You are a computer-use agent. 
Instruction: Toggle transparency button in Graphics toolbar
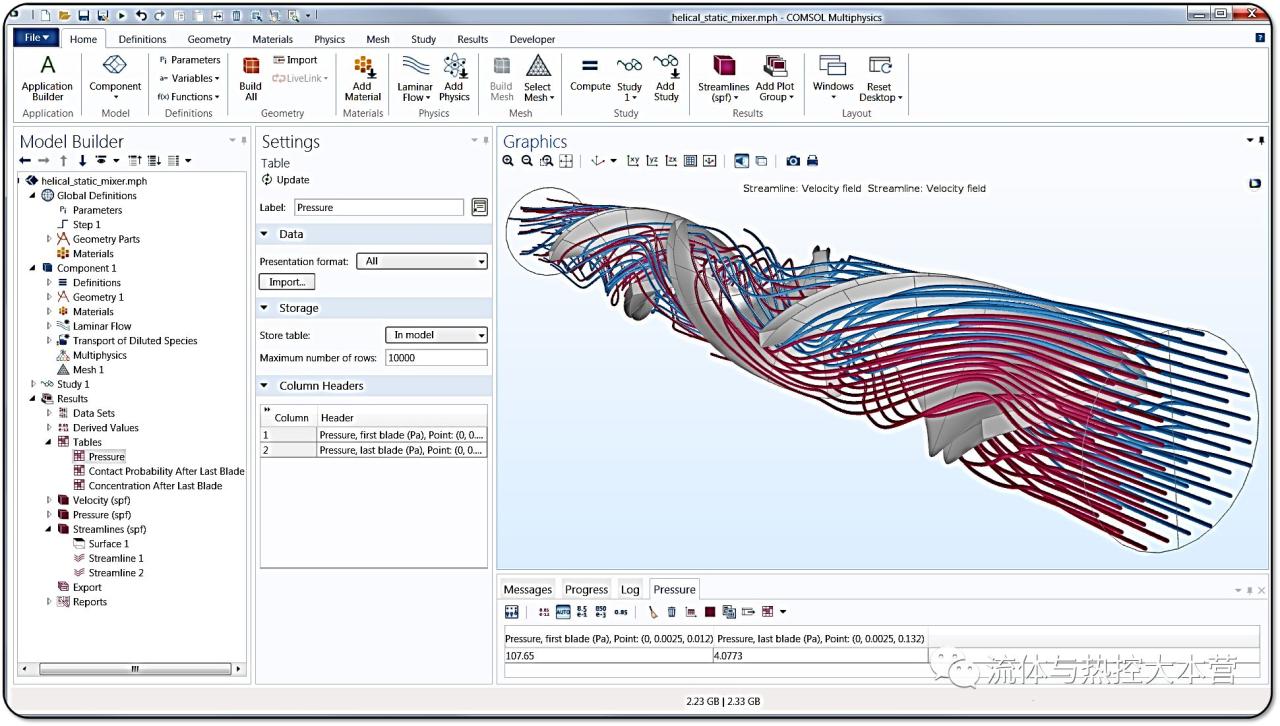point(761,161)
